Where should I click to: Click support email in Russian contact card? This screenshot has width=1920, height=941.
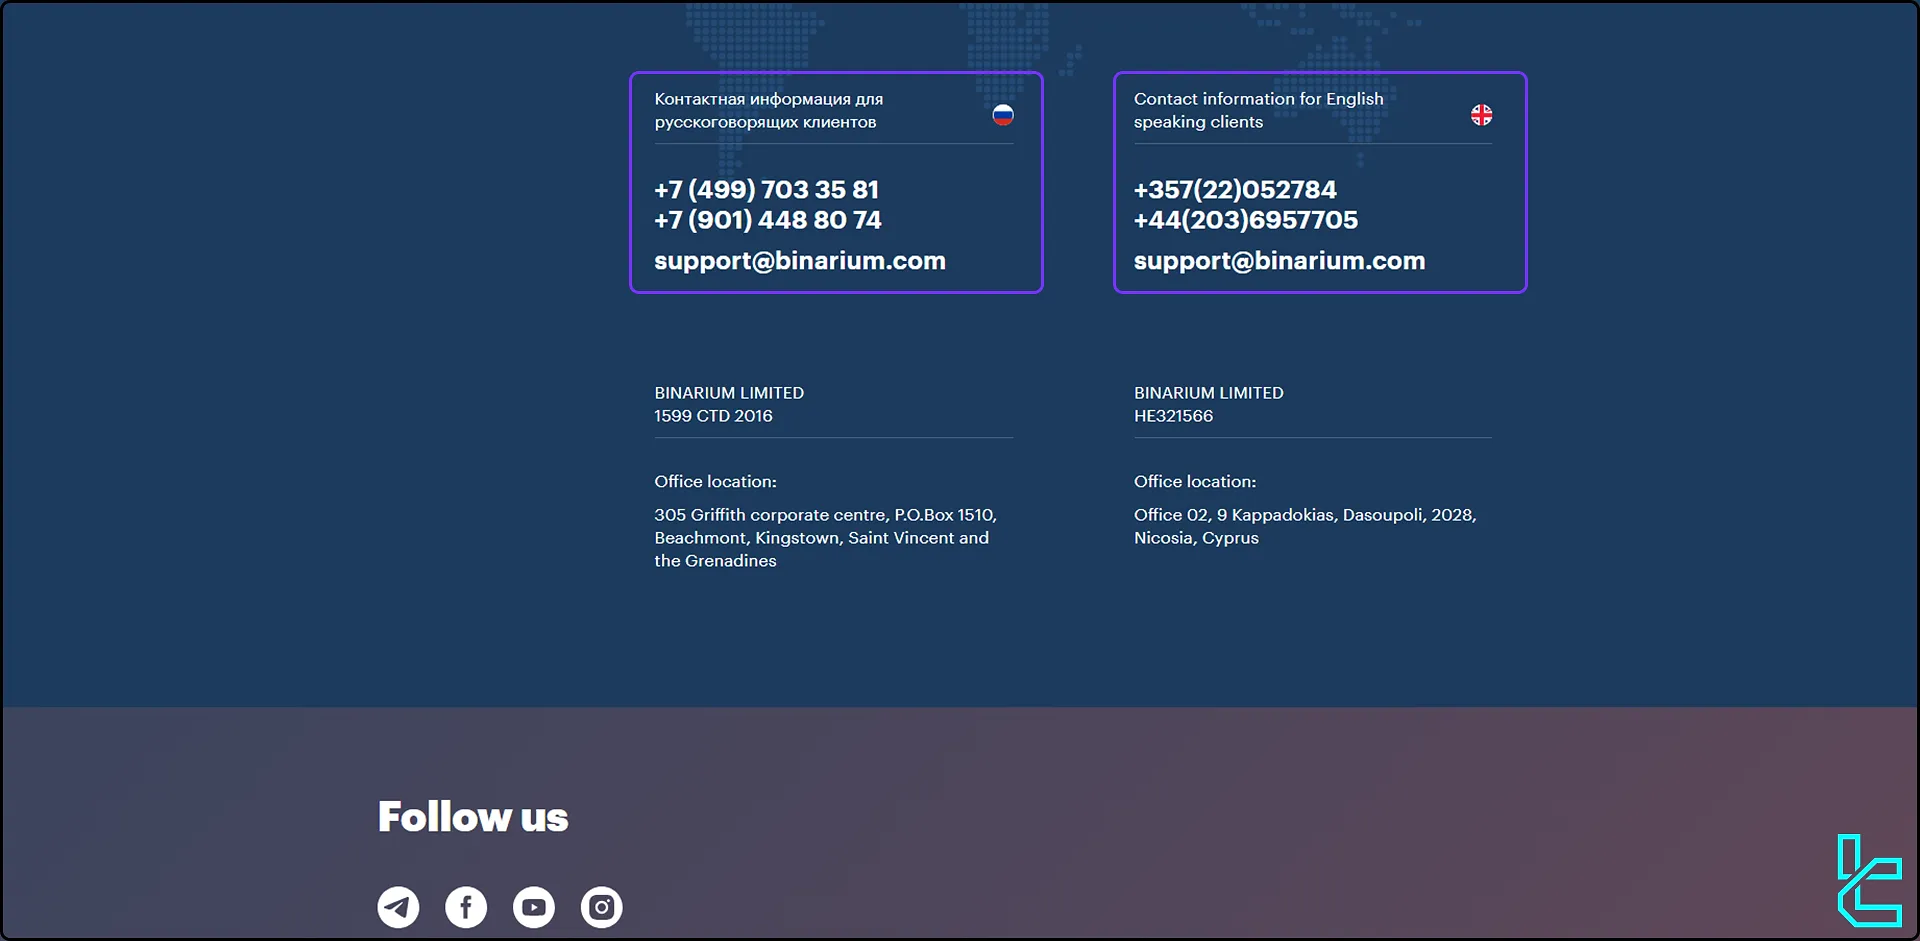800,261
